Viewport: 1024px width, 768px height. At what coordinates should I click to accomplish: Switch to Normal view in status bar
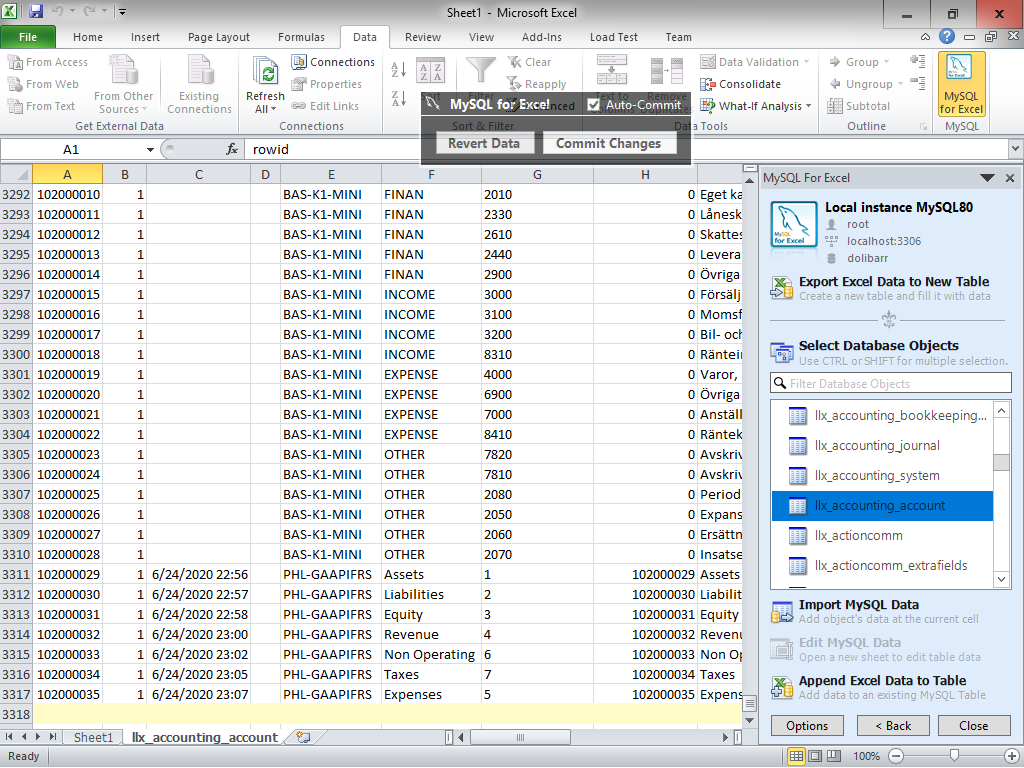[796, 756]
